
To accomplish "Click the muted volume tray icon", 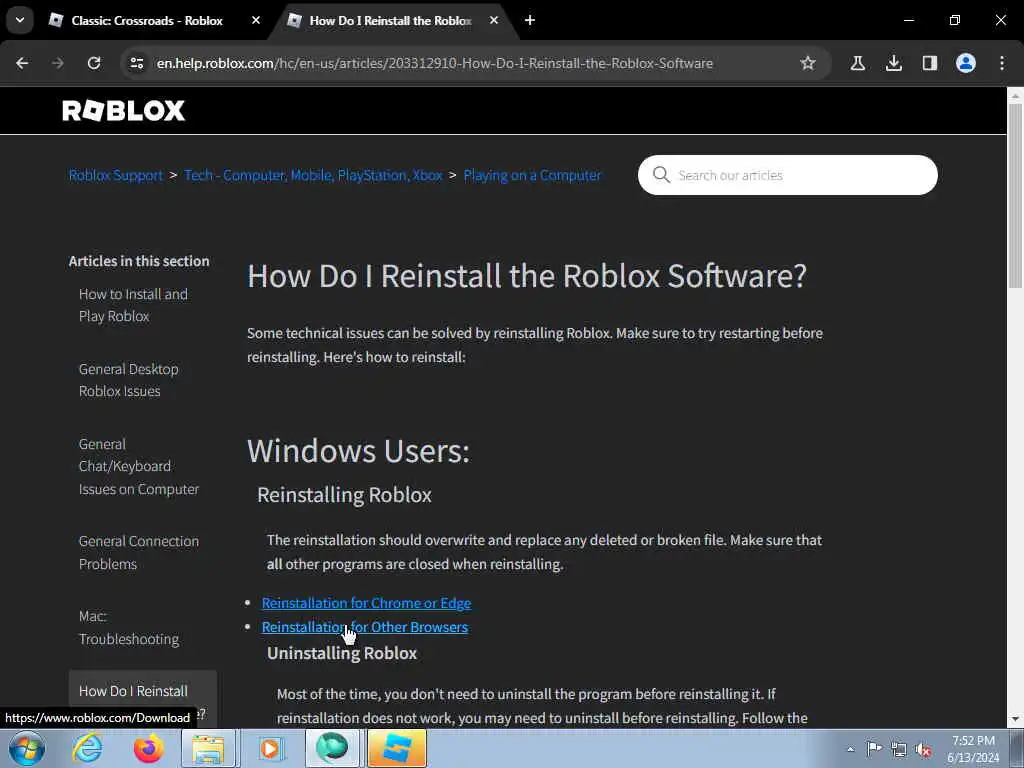I will coord(923,749).
